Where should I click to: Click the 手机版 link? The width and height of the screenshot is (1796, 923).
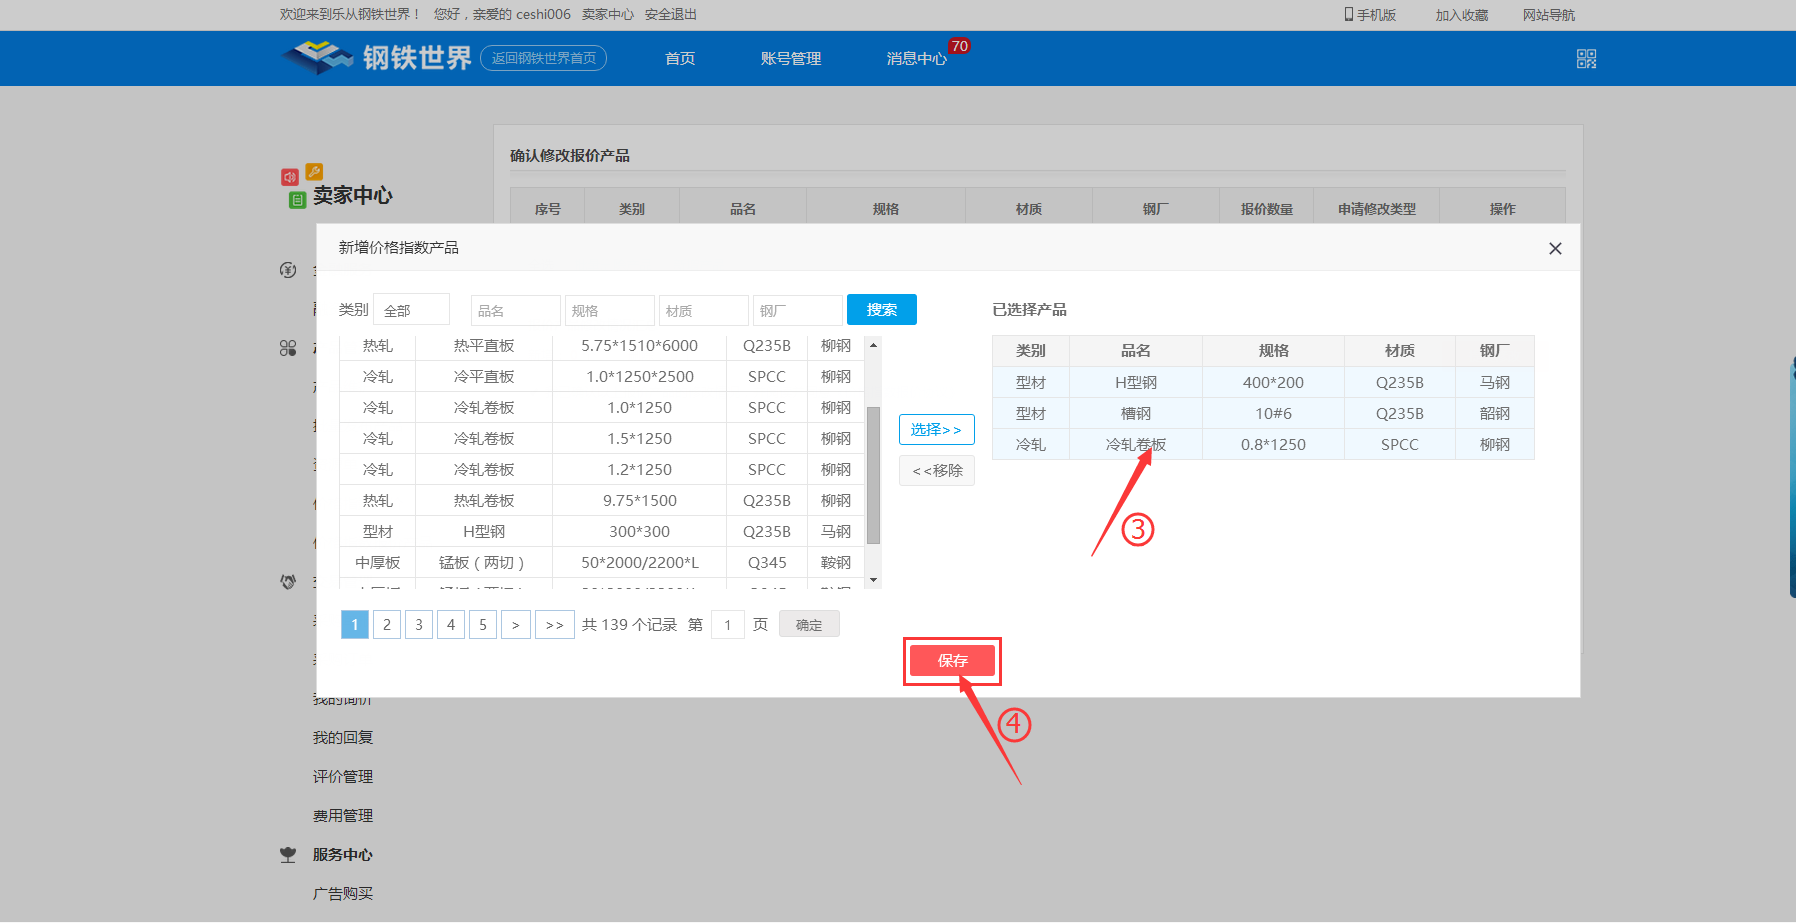[1376, 15]
